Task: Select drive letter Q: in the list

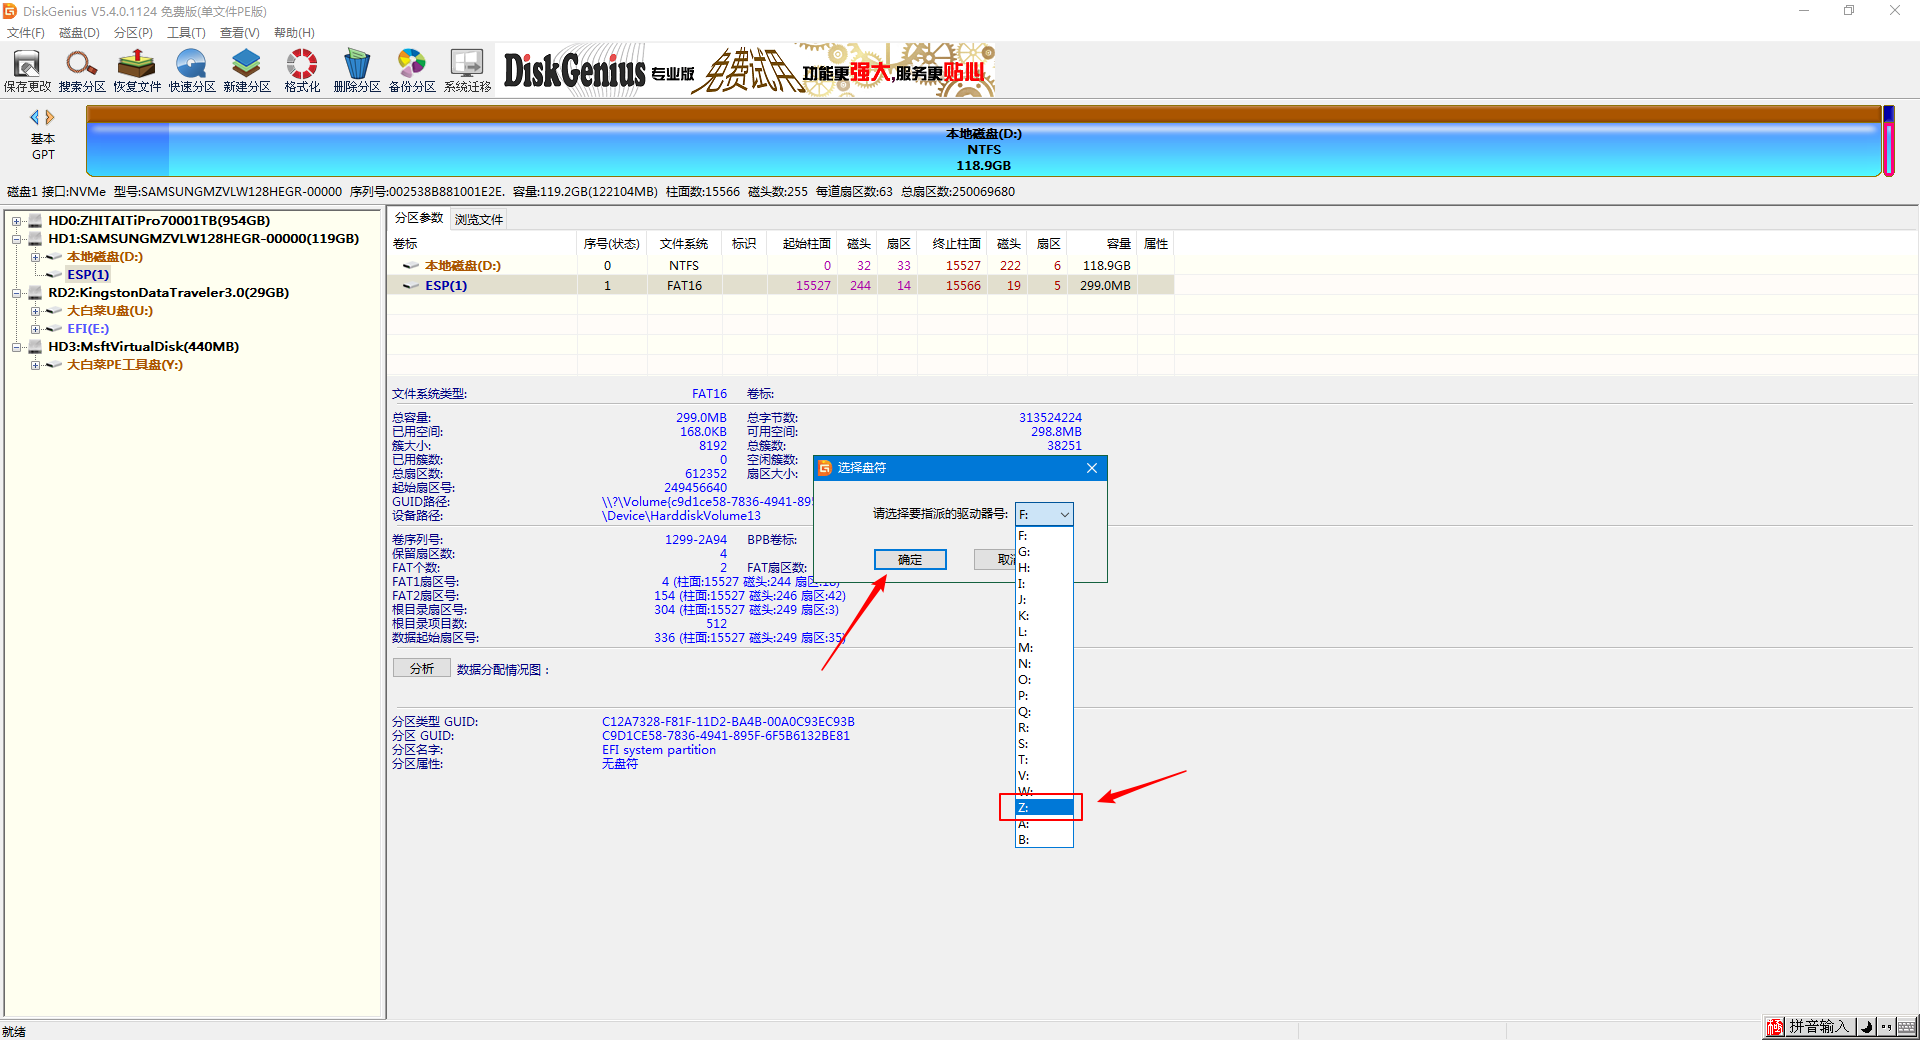Action: [x=1044, y=712]
